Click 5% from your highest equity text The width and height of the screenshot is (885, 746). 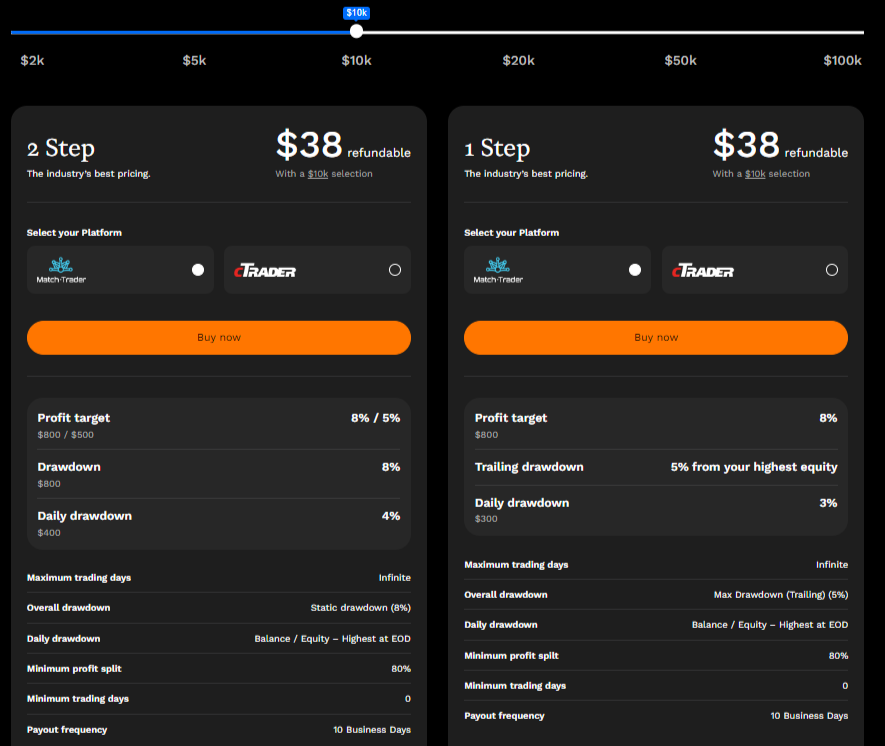[x=753, y=467]
